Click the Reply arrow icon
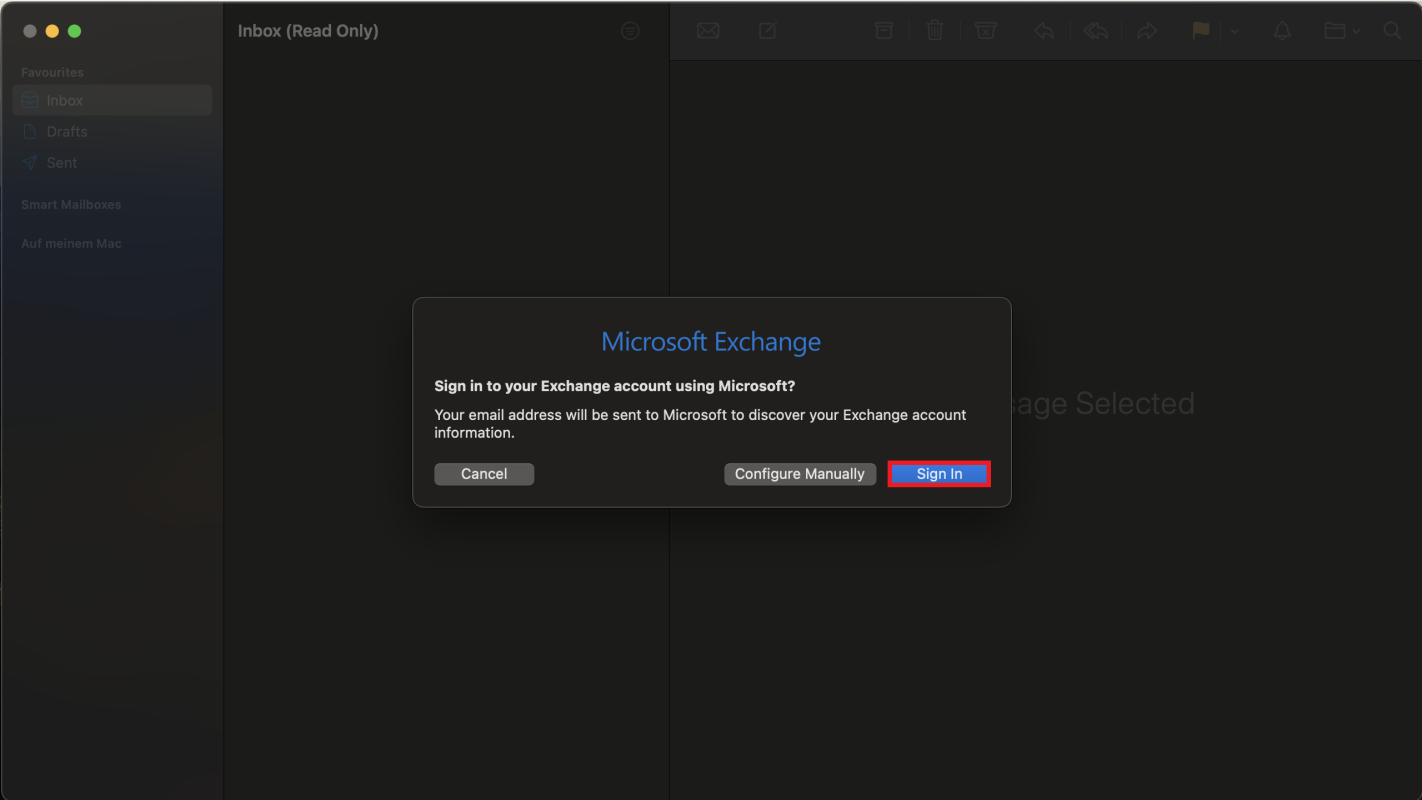Screen dimensions: 1422x800 click(1044, 31)
